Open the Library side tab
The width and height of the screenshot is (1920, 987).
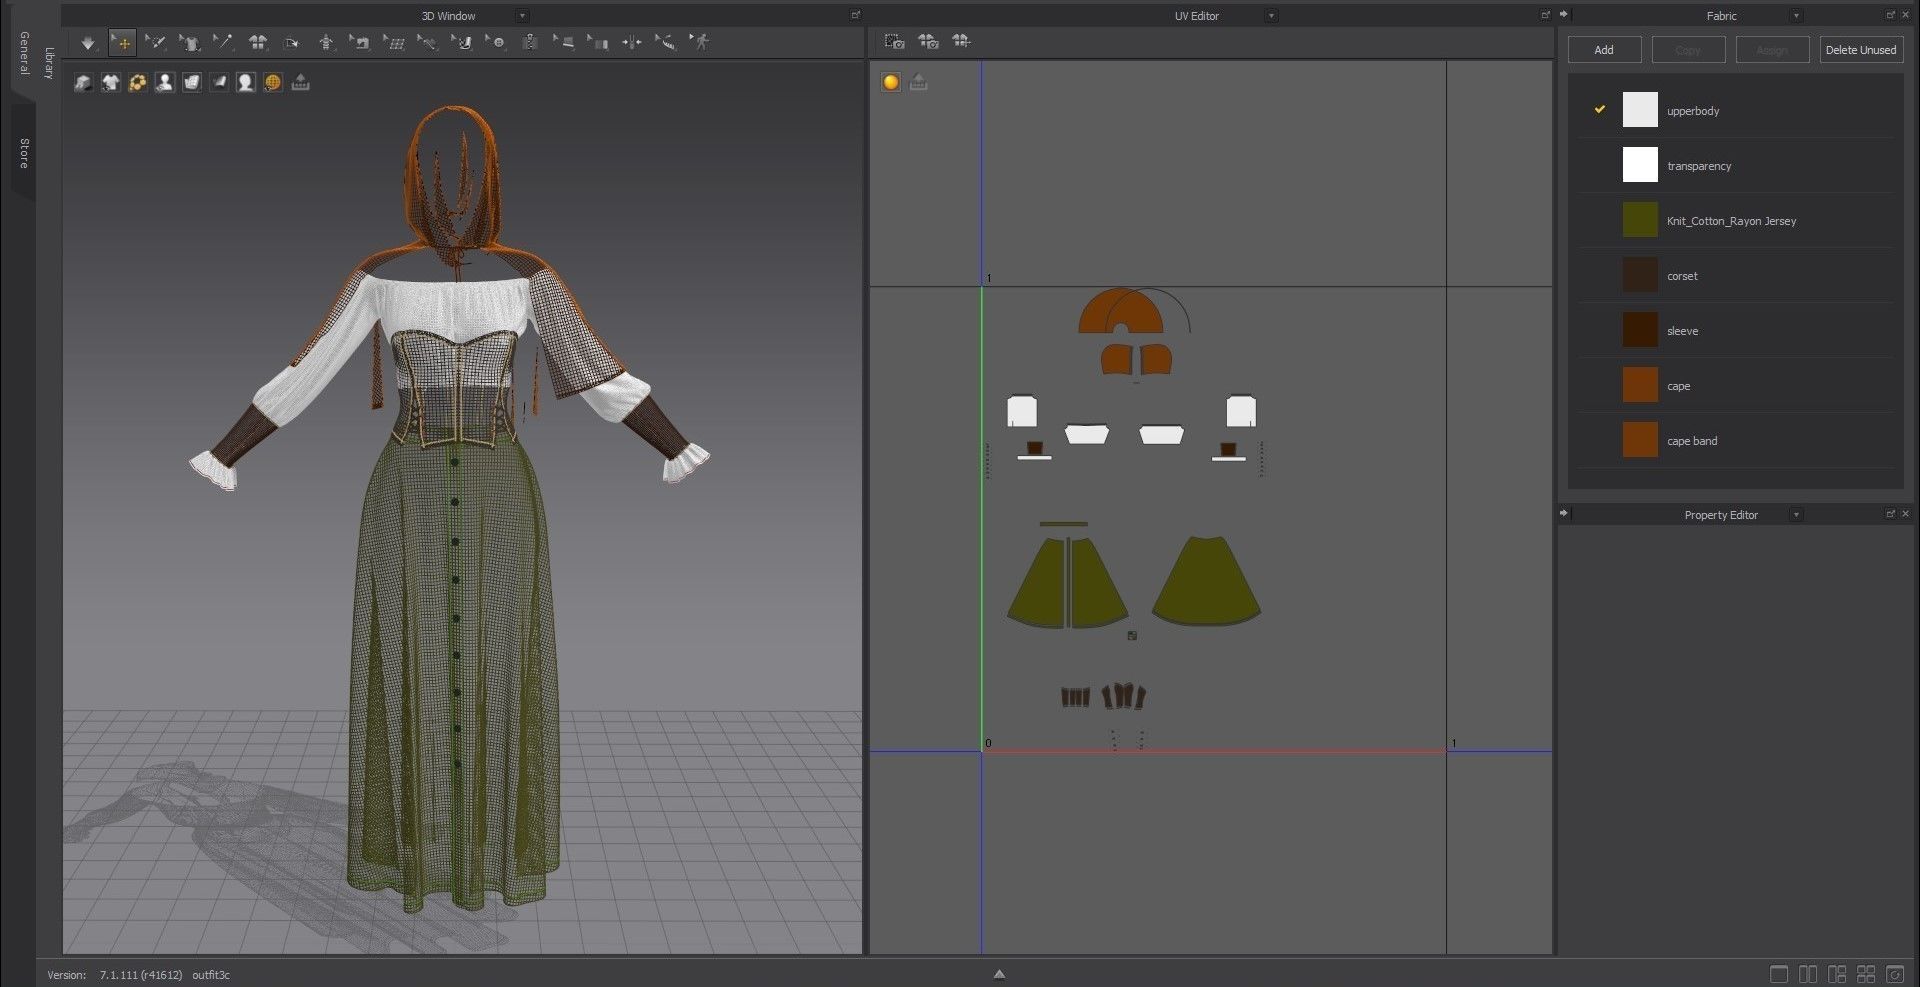[49, 63]
